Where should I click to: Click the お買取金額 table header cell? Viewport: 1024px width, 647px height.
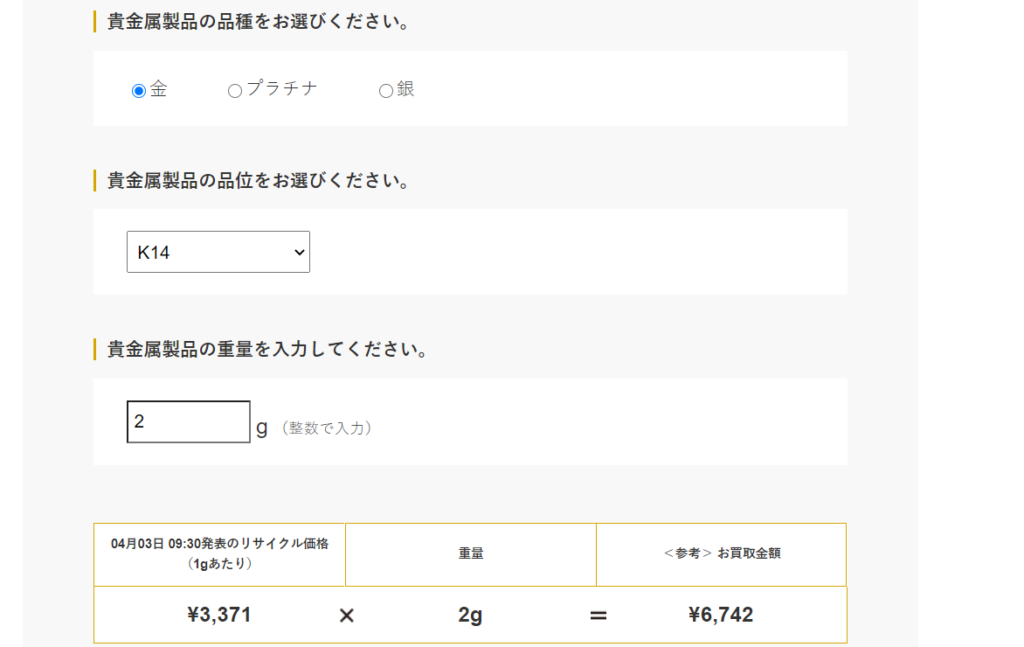[721, 553]
